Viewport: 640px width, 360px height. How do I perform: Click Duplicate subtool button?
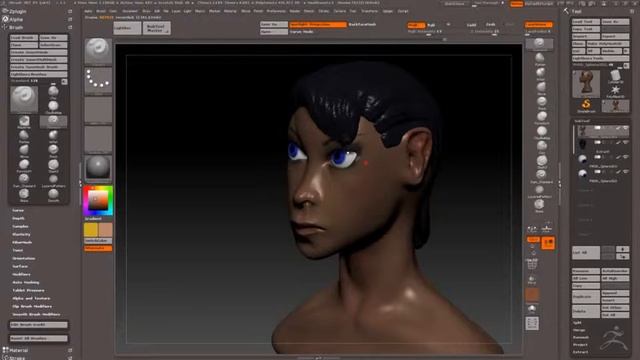click(x=586, y=297)
